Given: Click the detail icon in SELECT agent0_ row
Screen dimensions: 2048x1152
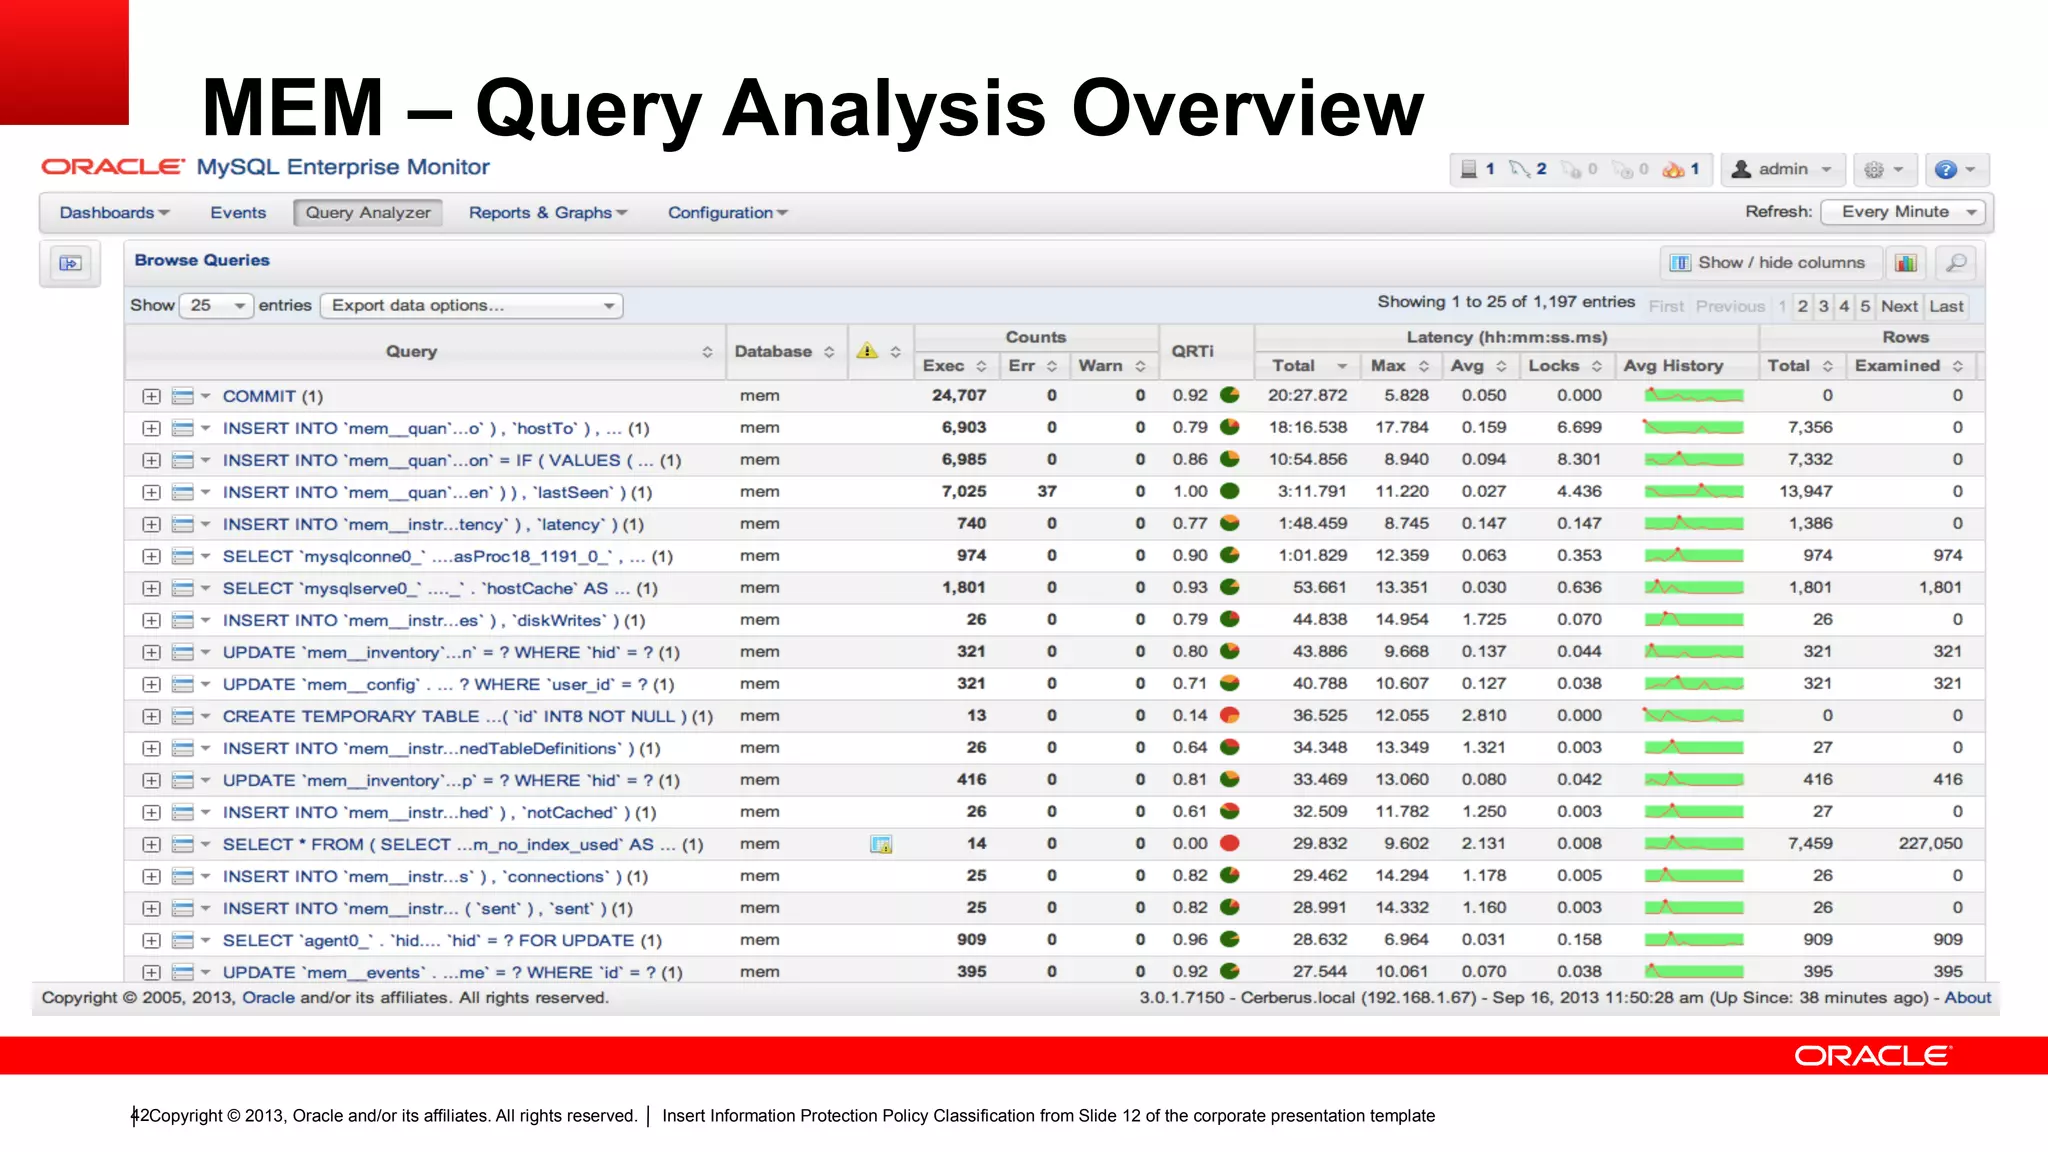Looking at the screenshot, I should click(x=183, y=941).
